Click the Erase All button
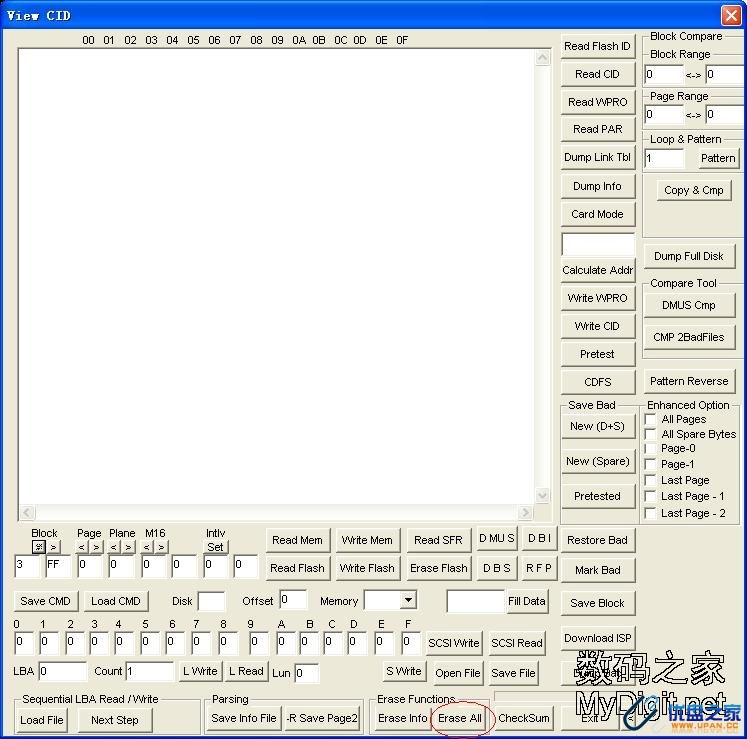Viewport: 747px width, 739px height. coord(460,719)
